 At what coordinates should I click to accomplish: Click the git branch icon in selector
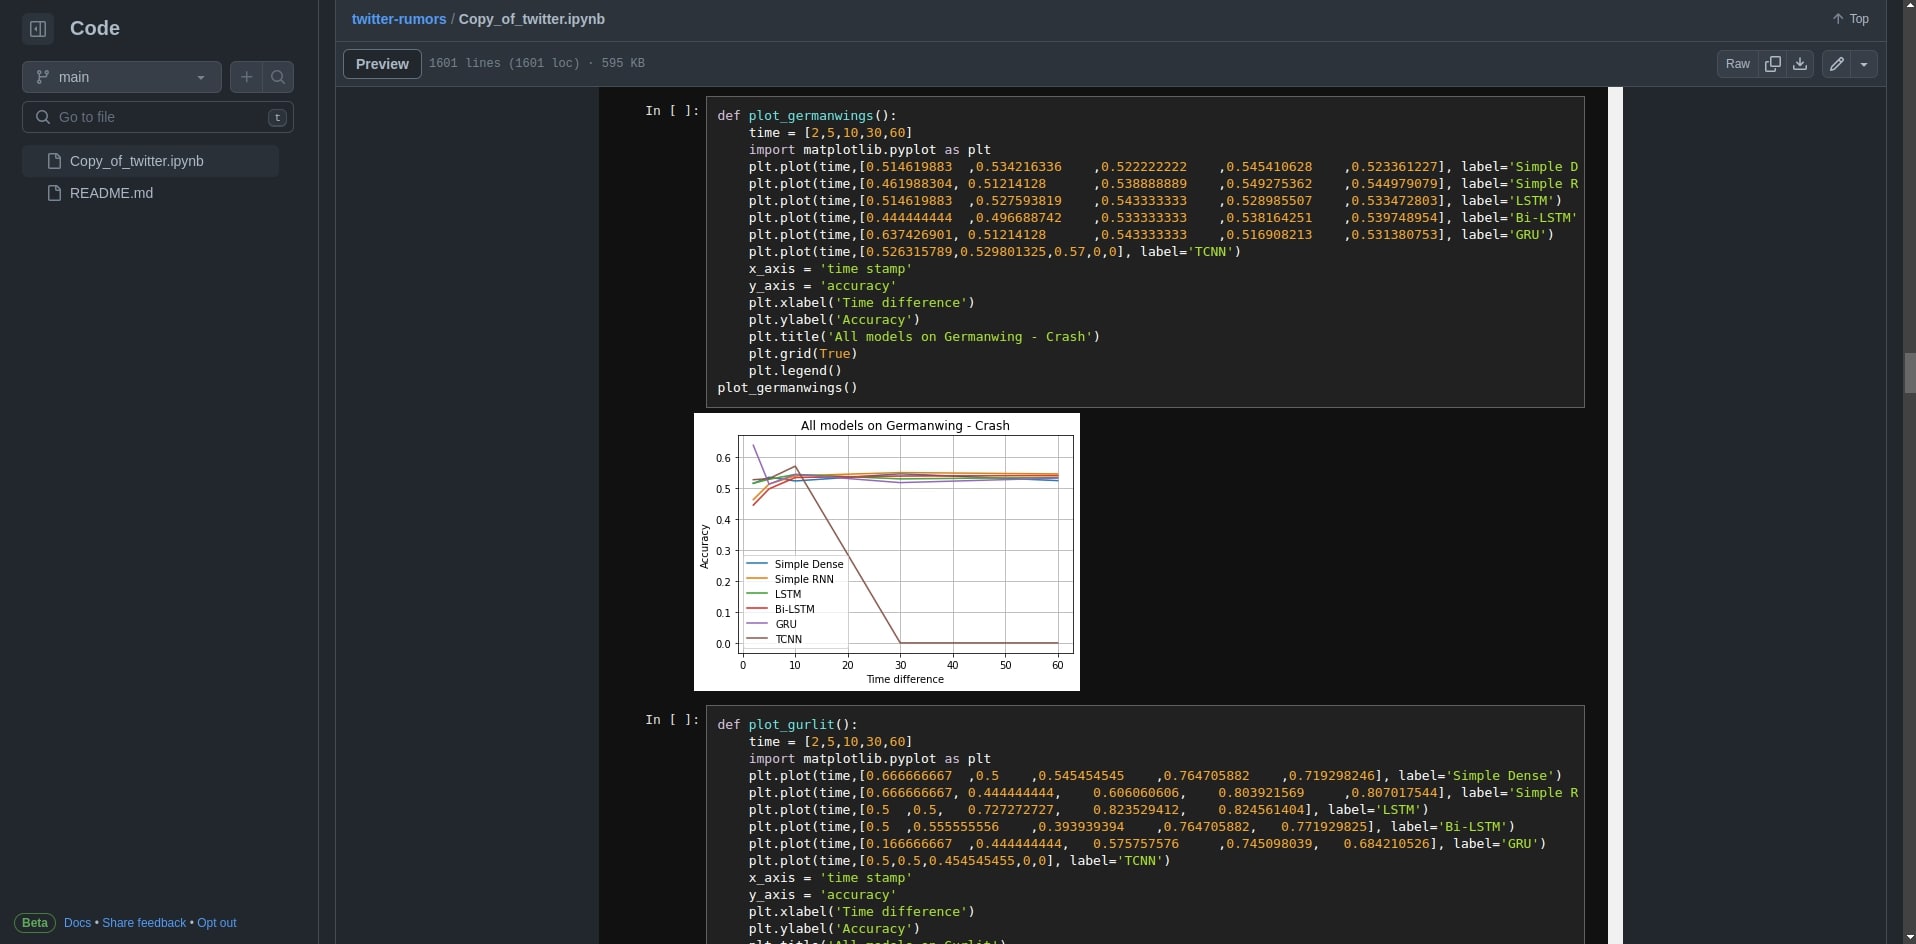(x=42, y=77)
